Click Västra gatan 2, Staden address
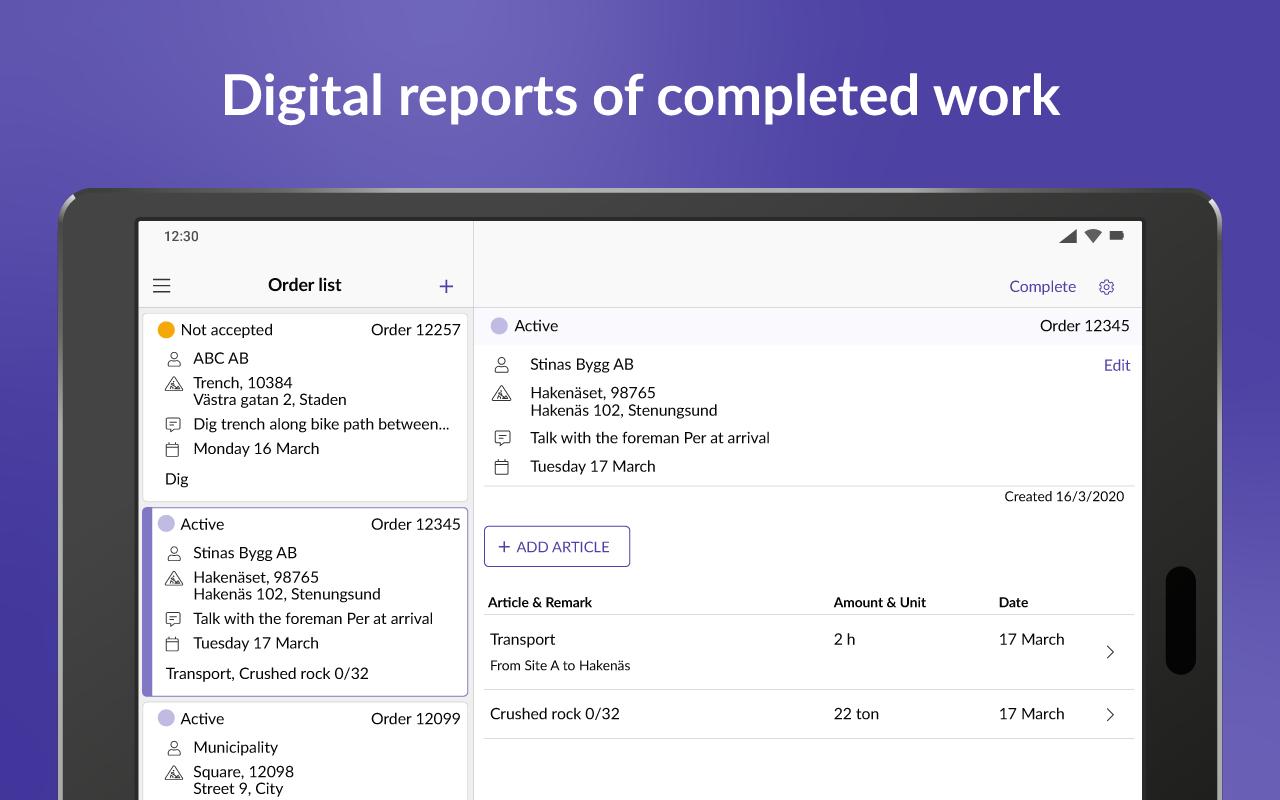 pyautogui.click(x=270, y=399)
